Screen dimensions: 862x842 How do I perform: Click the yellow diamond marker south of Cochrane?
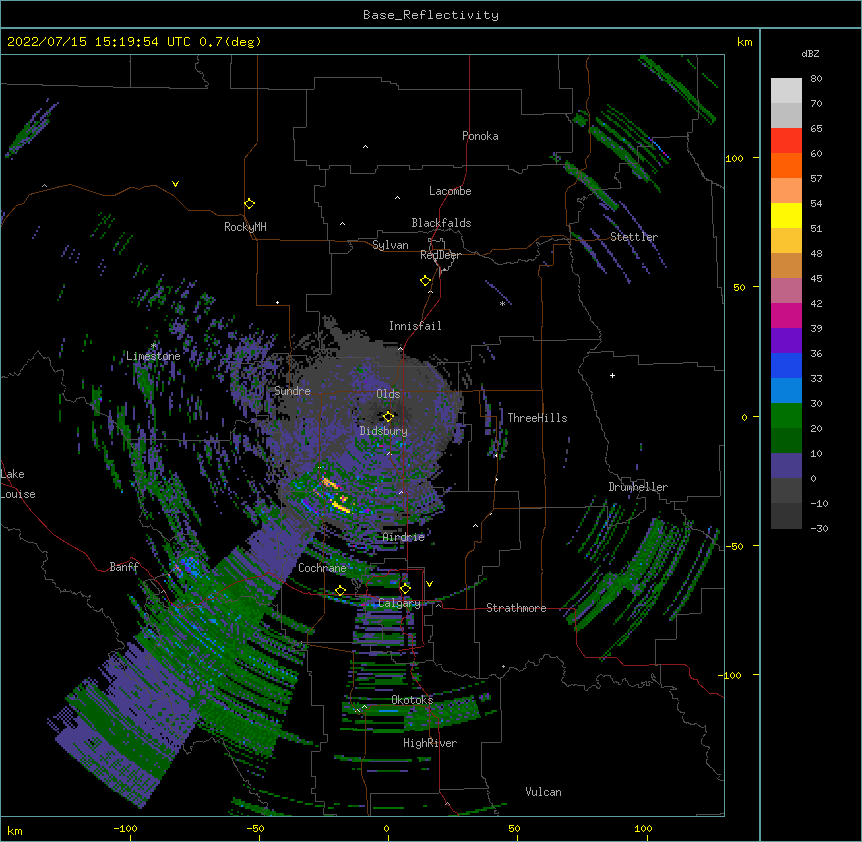(x=340, y=591)
